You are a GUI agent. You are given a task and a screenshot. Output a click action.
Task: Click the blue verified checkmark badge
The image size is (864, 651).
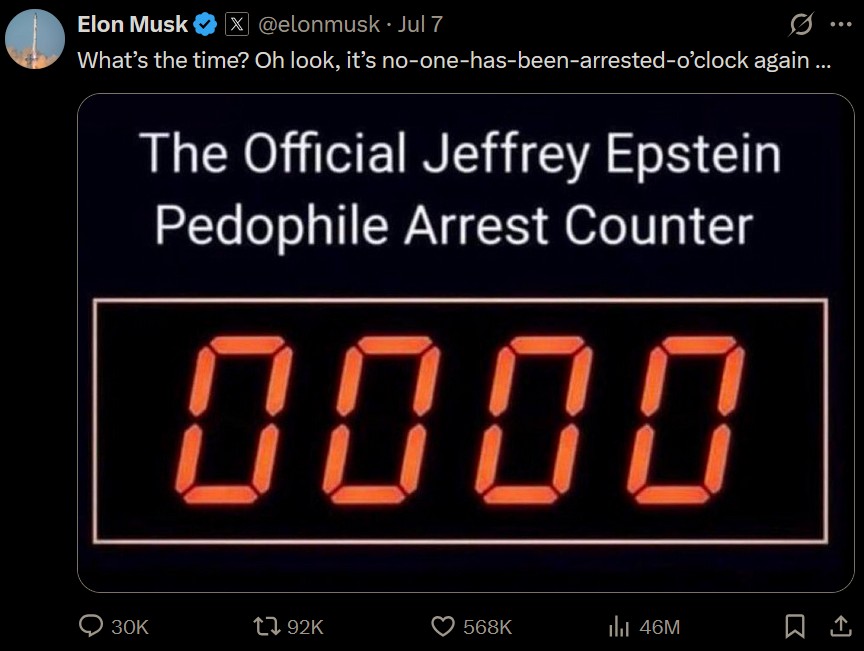click(x=206, y=24)
